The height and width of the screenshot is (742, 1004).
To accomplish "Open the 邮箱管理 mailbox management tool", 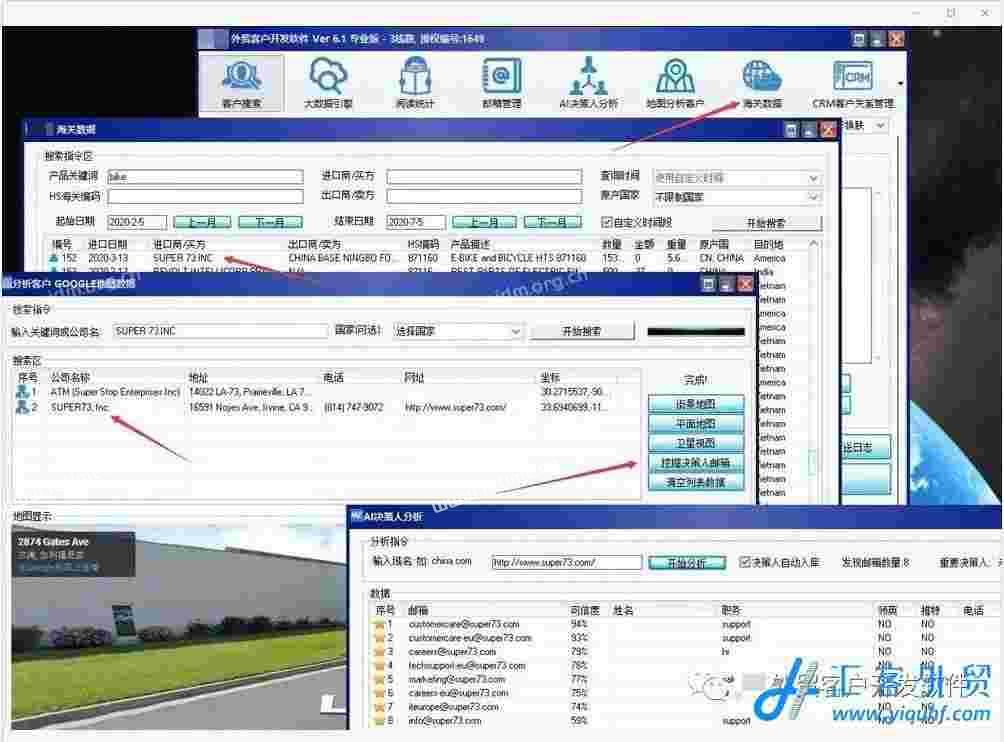I will click(x=501, y=83).
